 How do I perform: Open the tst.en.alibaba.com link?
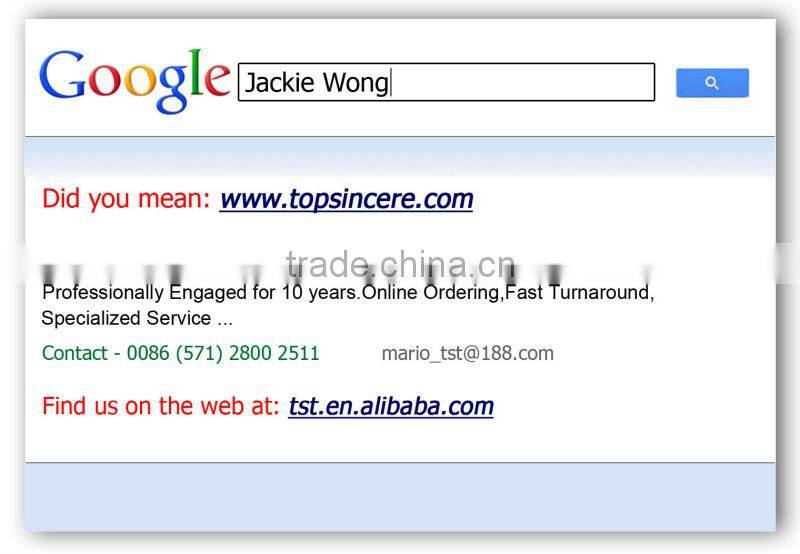coord(391,407)
